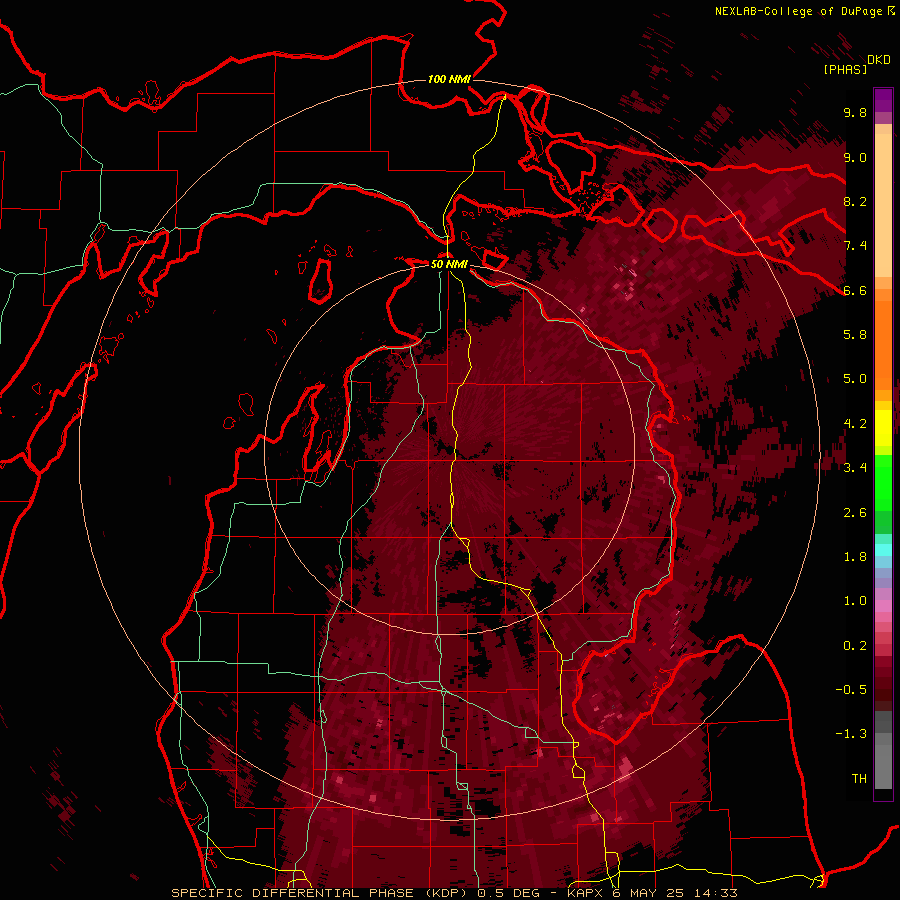The image size is (900, 900).
Task: Click the -0.5 value on the color scale
Action: pyautogui.click(x=851, y=690)
